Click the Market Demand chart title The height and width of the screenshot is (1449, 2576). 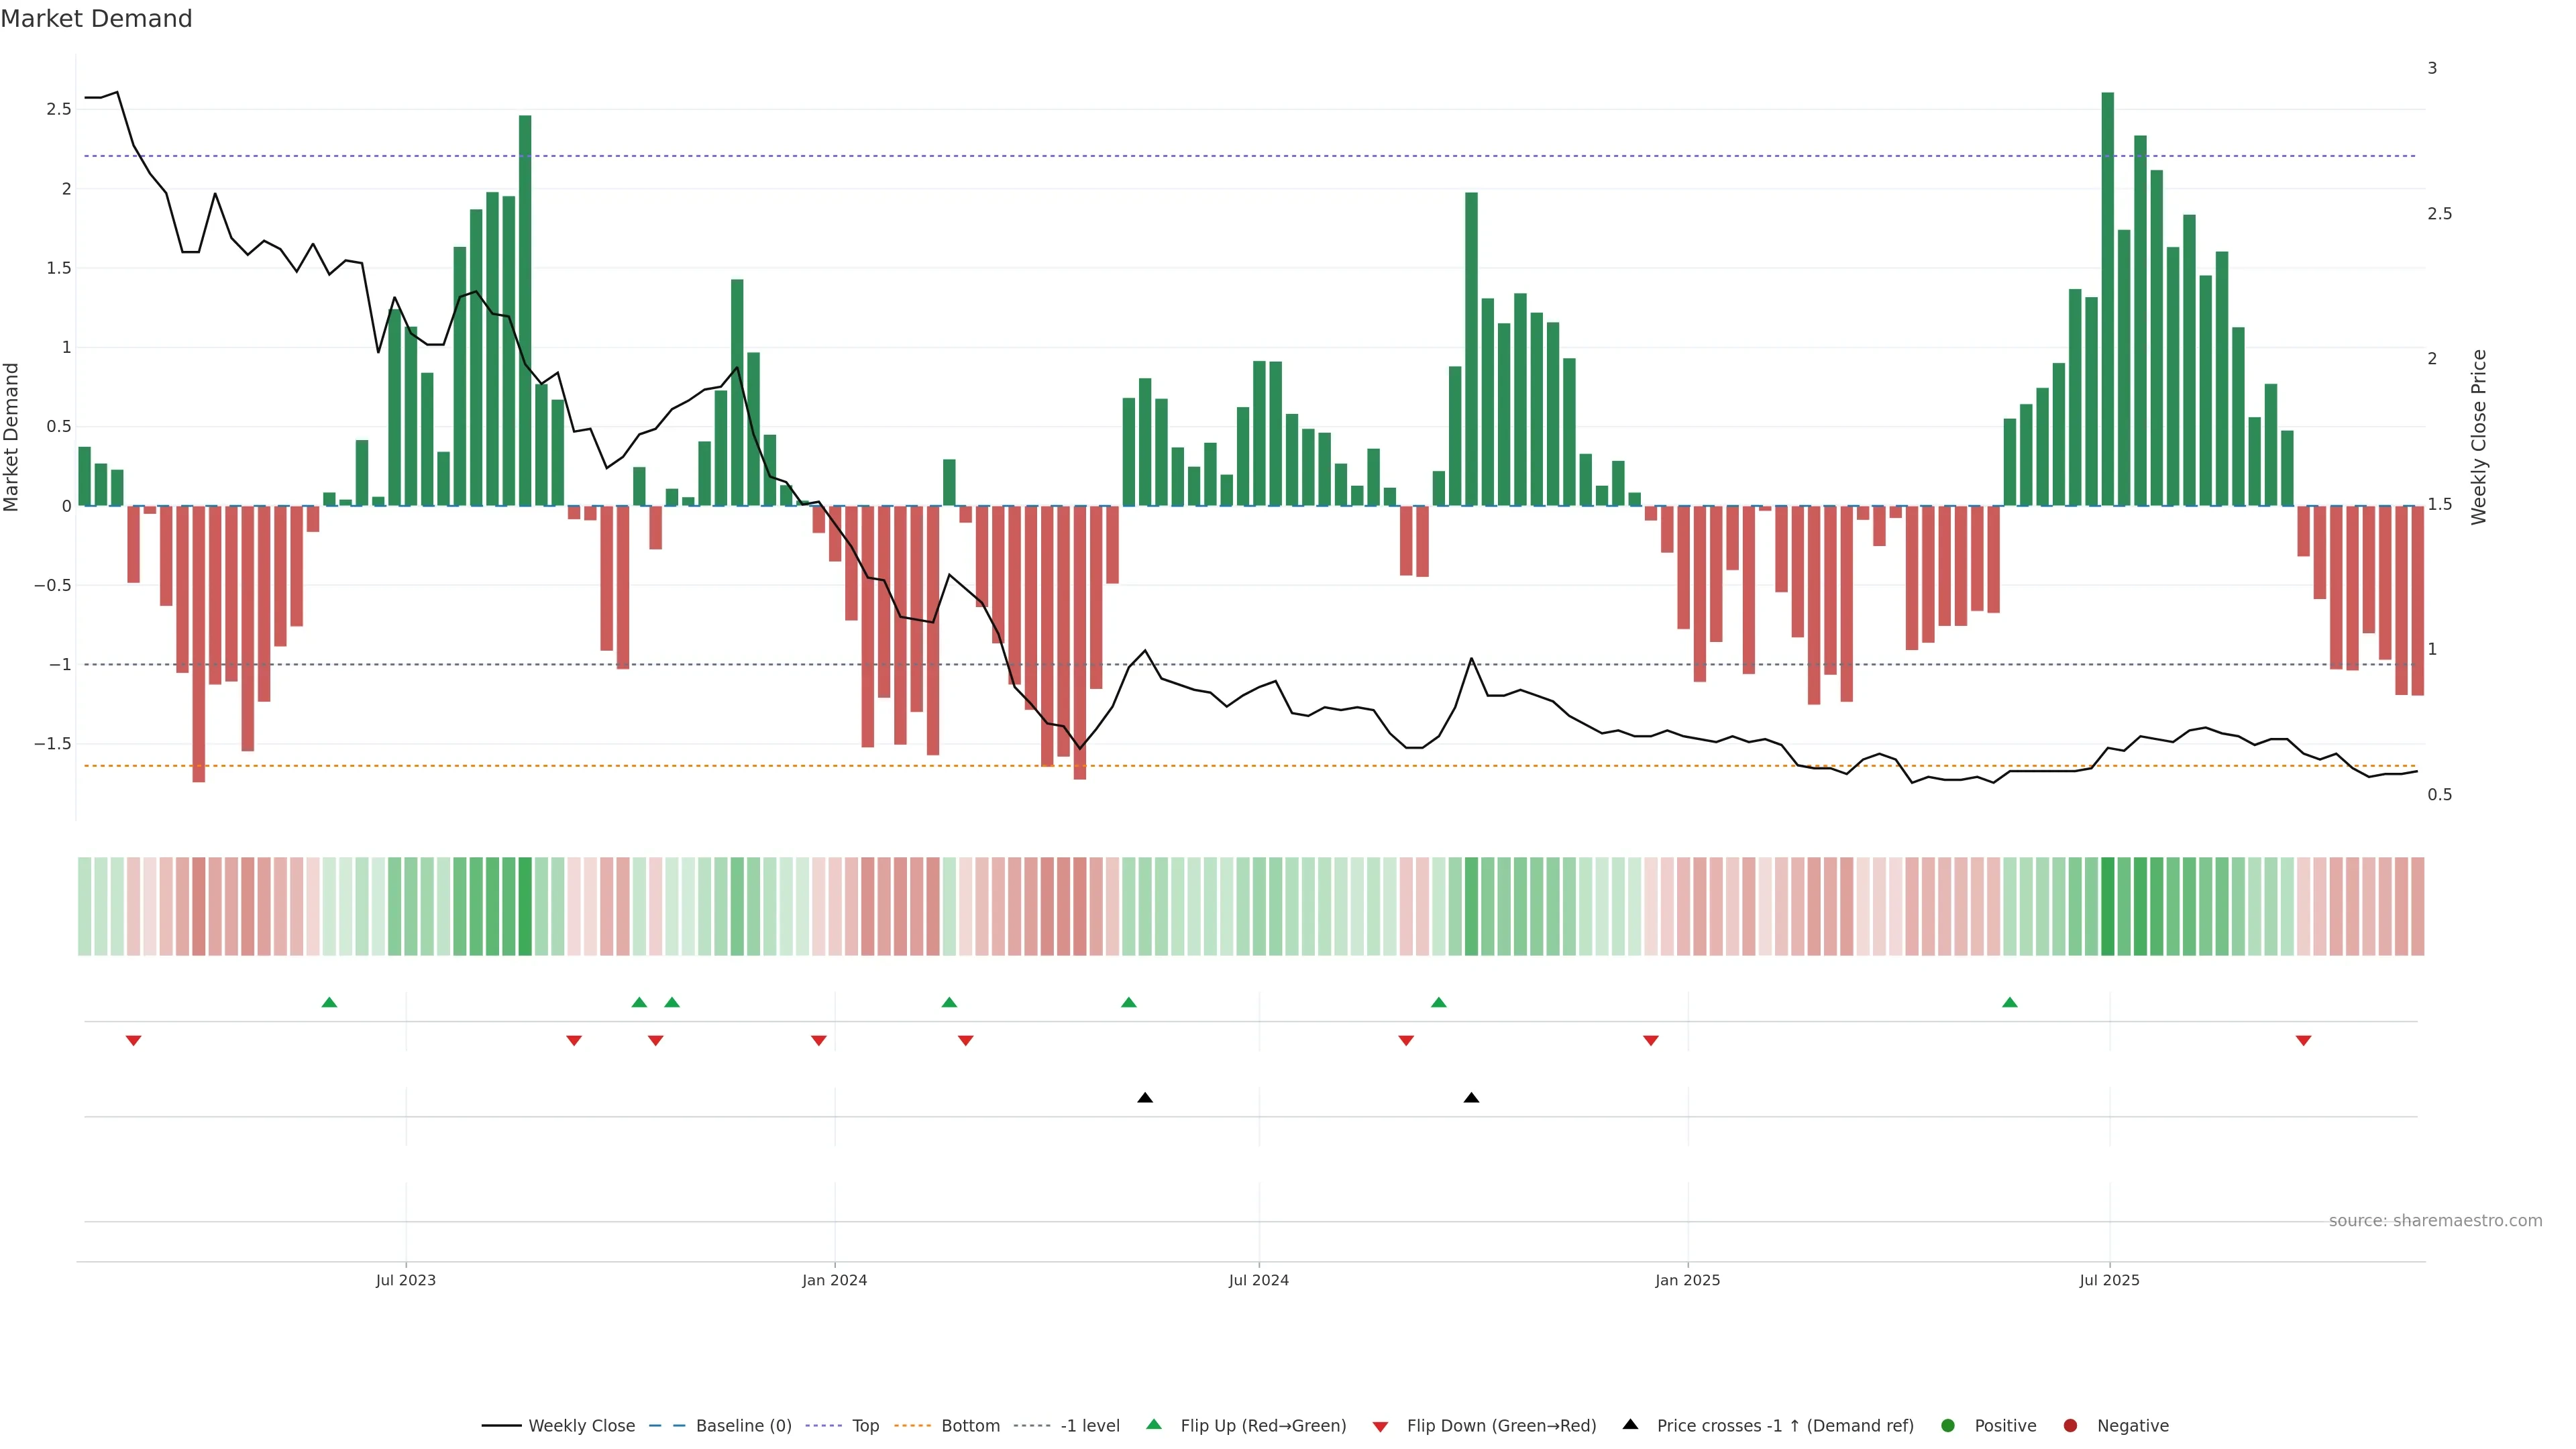pyautogui.click(x=96, y=19)
